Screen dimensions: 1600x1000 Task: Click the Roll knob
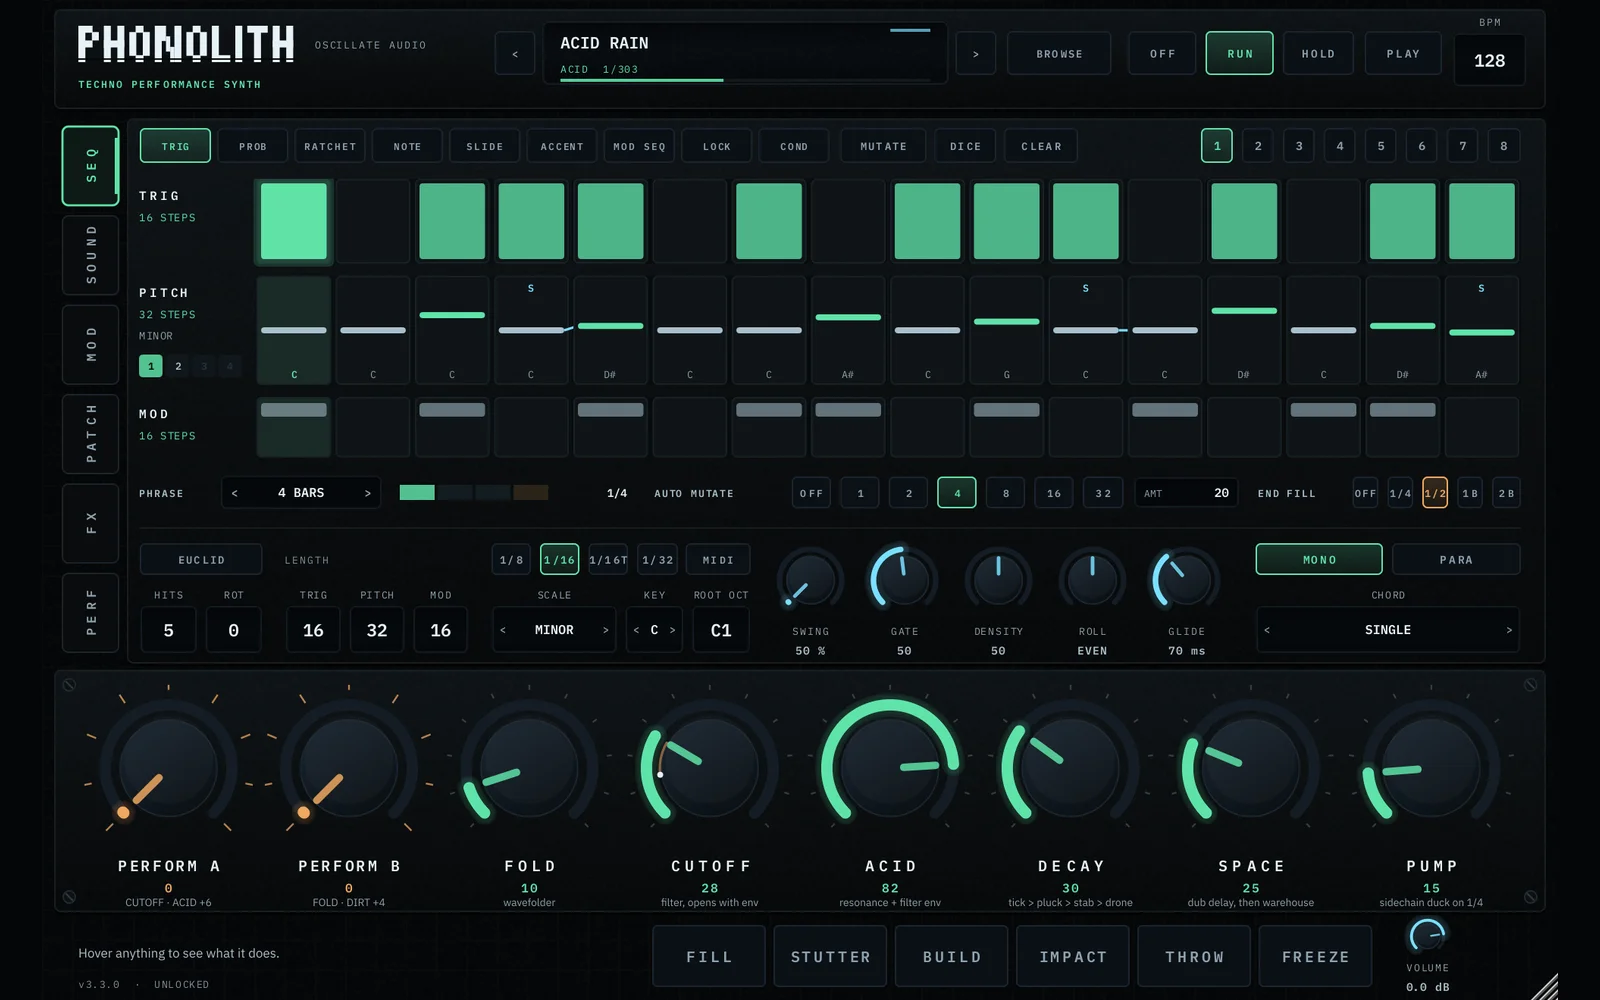(1092, 579)
